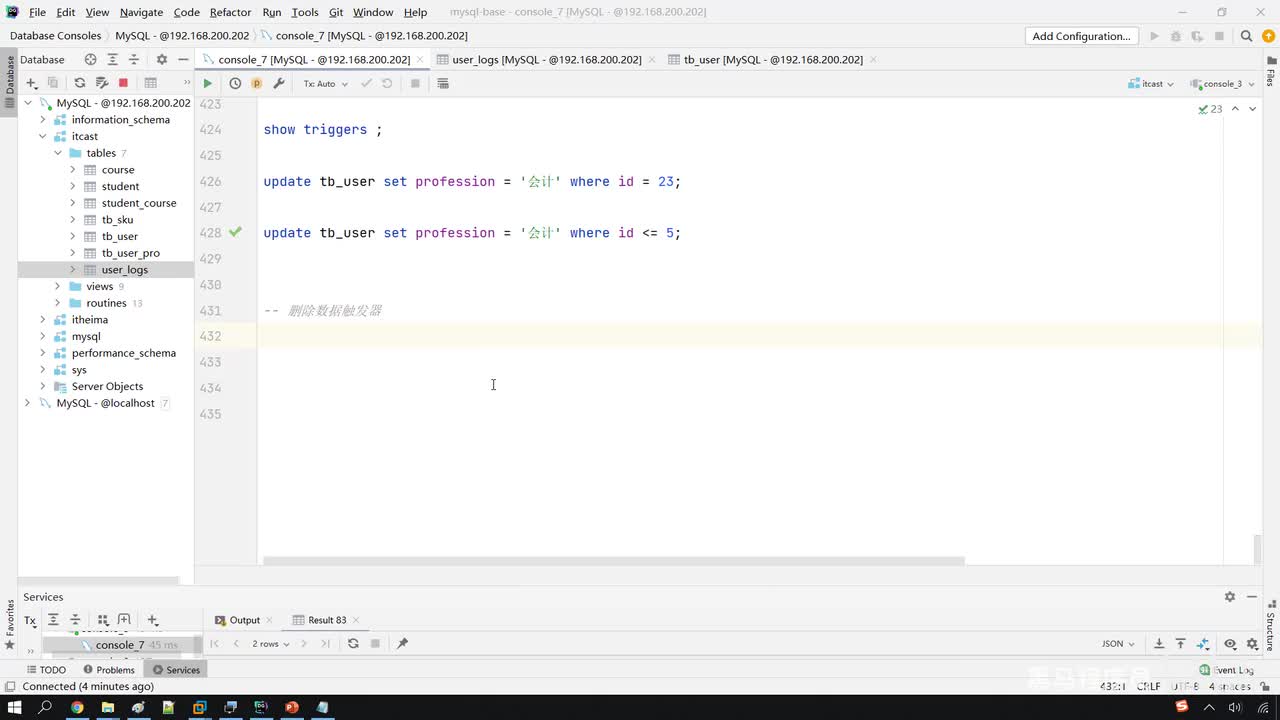1280x720 pixels.
Task: Open Chrome from the Windows taskbar
Action: click(76, 707)
